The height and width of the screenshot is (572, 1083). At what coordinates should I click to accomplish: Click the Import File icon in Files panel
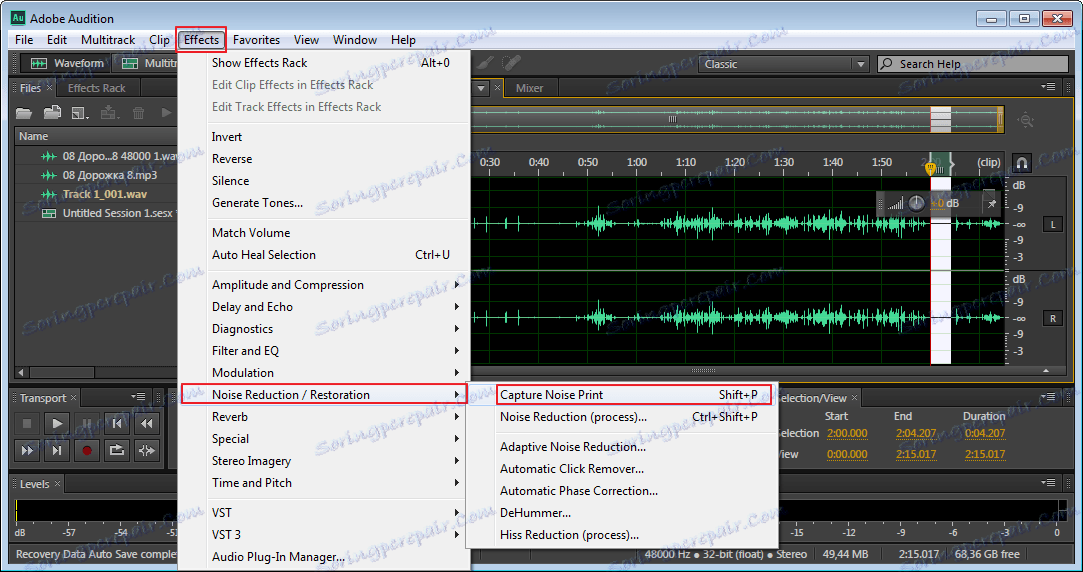coord(52,113)
